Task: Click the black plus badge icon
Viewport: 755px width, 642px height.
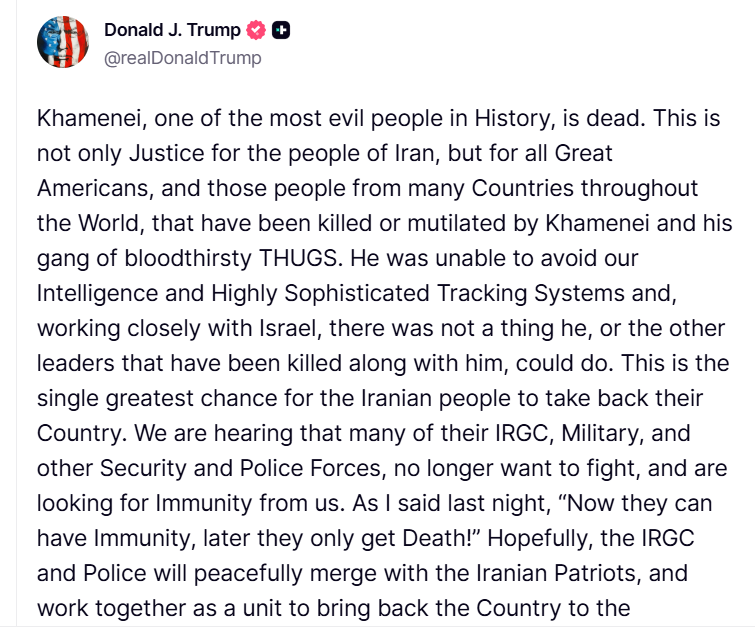Action: (x=282, y=31)
